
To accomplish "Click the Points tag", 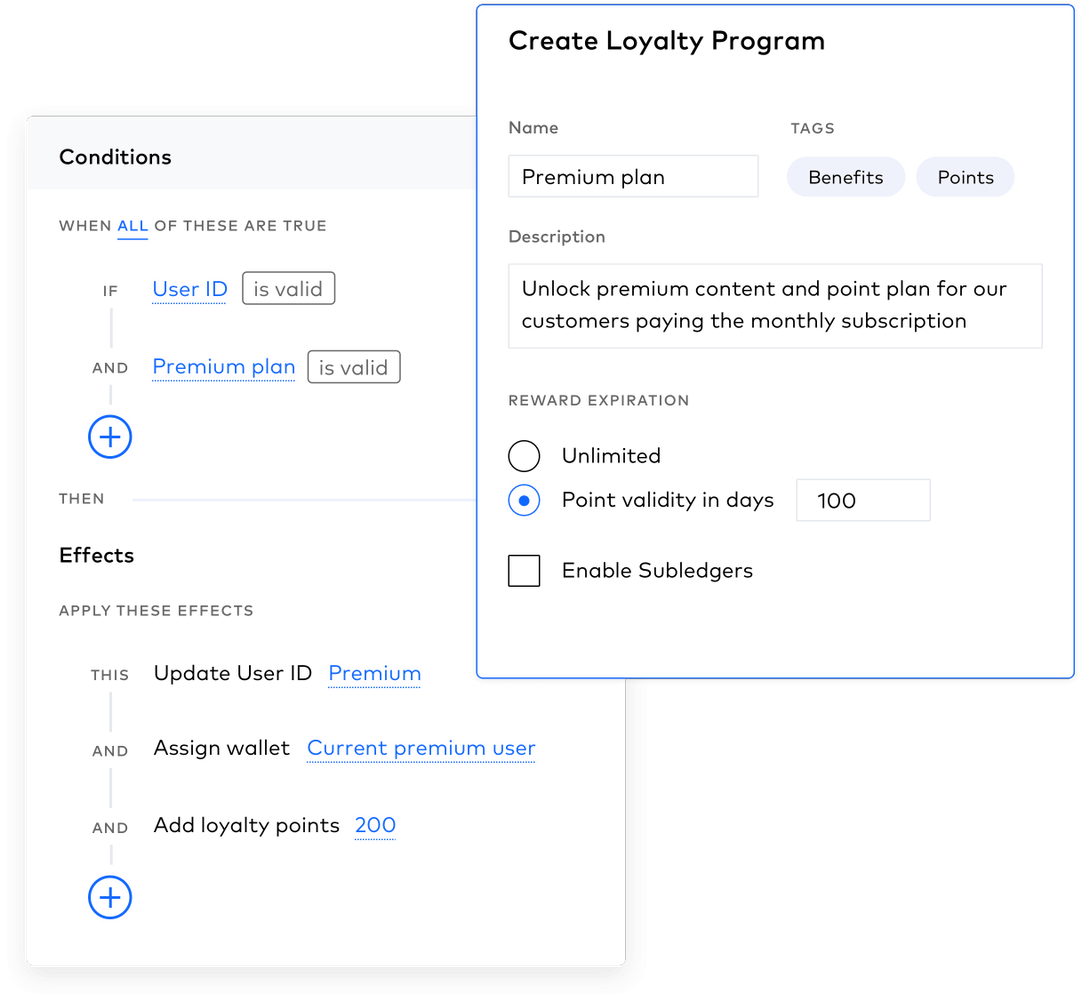I will (x=965, y=177).
